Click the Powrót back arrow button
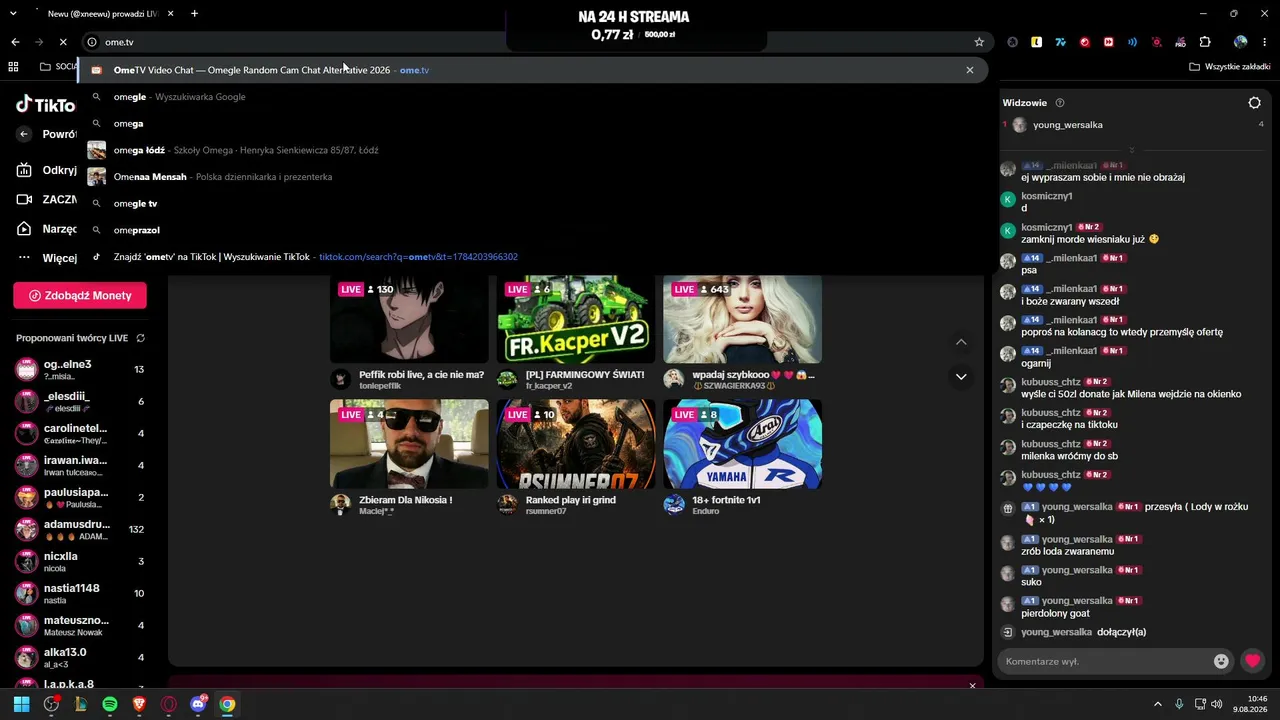Viewport: 1280px width, 720px height. (25, 134)
